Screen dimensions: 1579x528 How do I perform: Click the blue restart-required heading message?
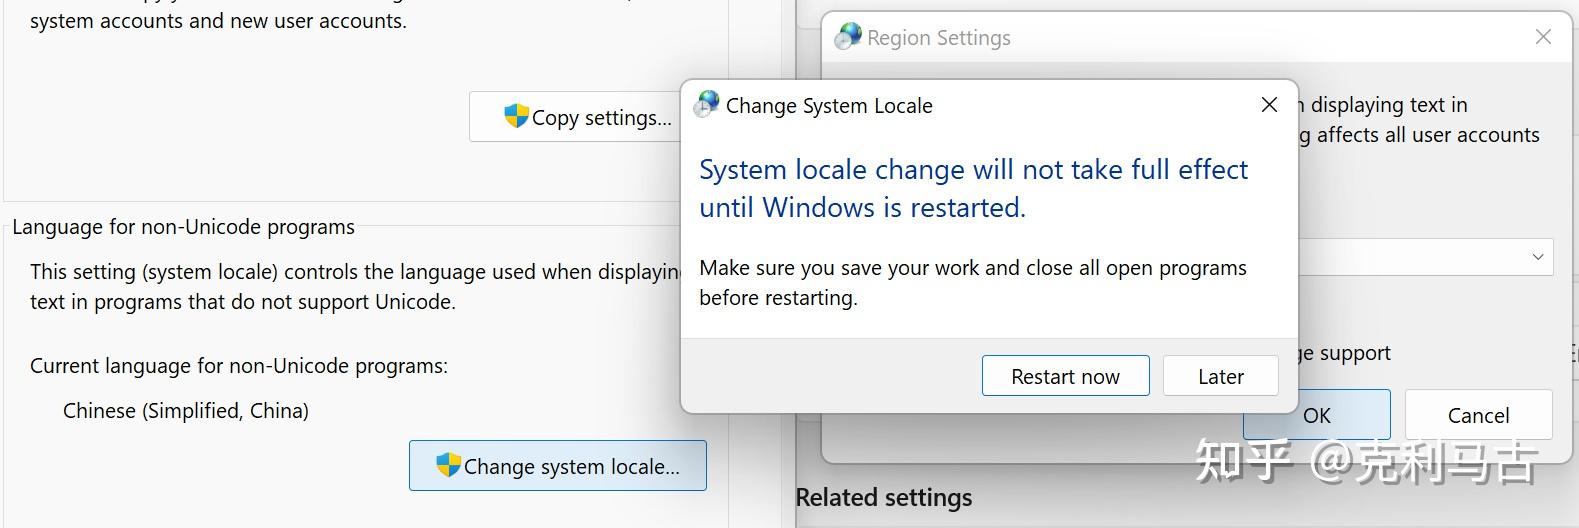[972, 188]
